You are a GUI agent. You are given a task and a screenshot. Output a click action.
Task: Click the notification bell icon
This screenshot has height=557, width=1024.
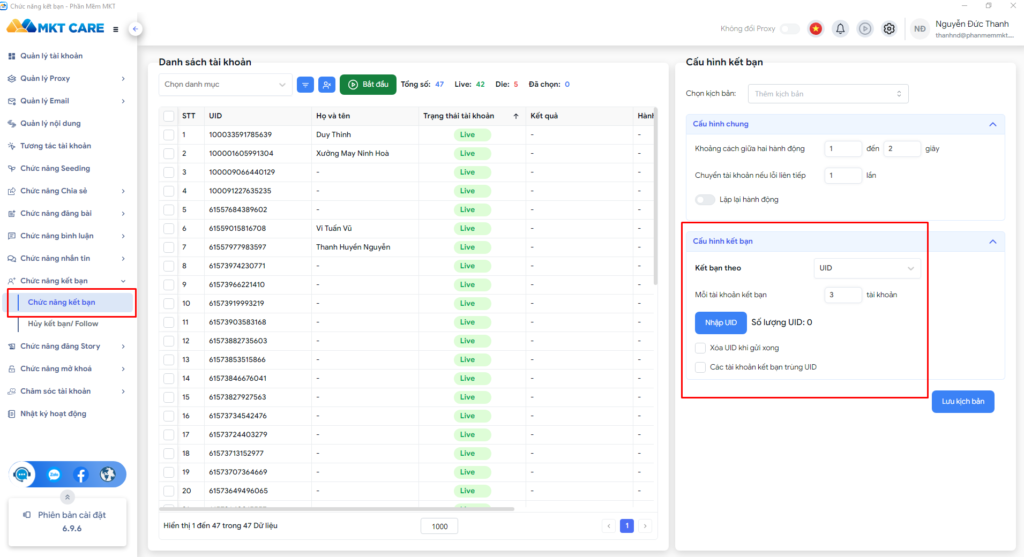click(840, 29)
